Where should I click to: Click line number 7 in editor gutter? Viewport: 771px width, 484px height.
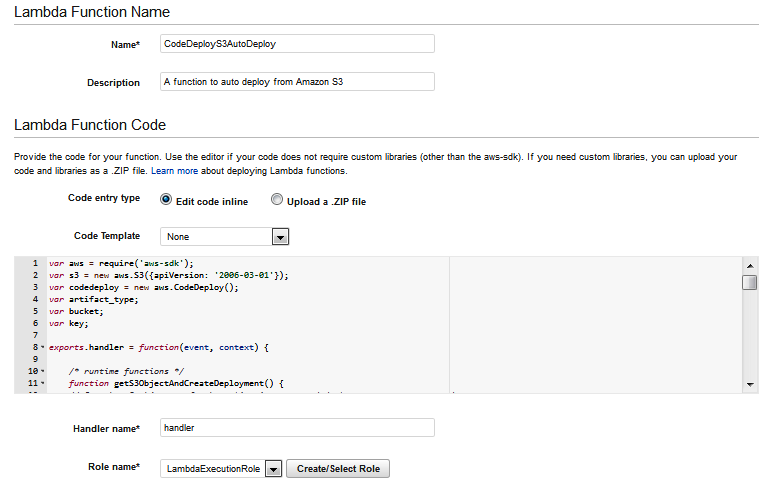pyautogui.click(x=34, y=335)
